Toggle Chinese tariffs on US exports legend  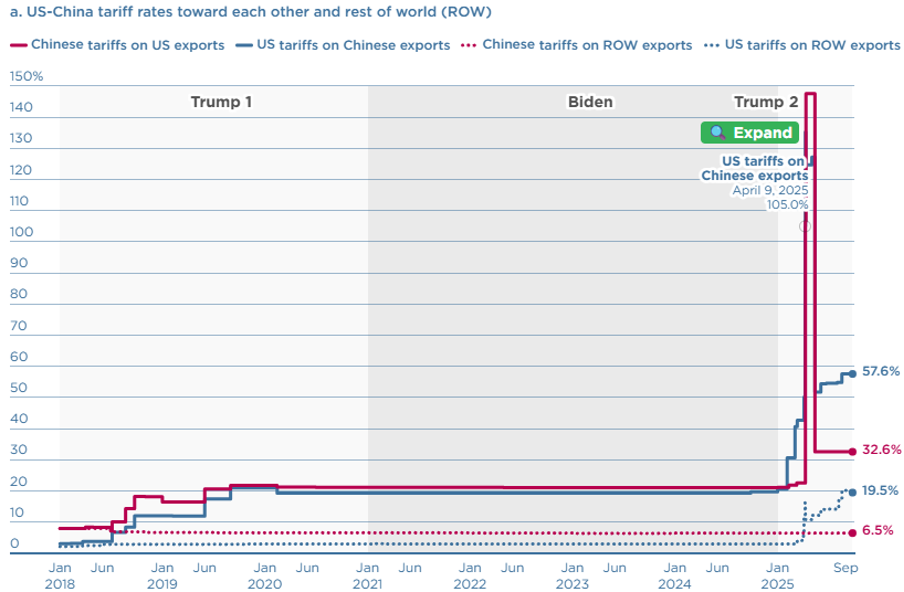click(126, 45)
